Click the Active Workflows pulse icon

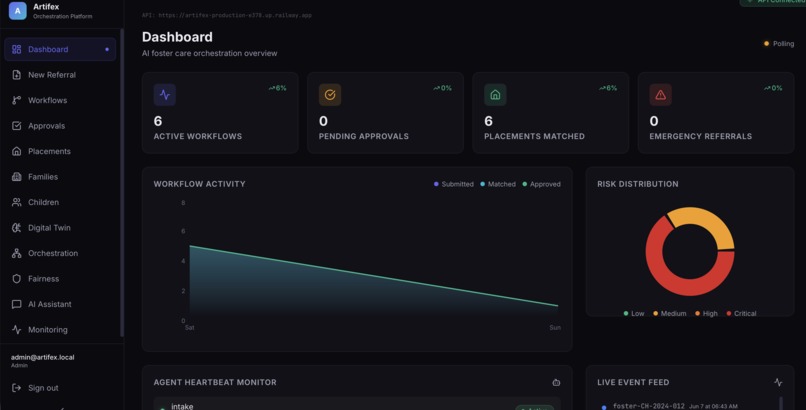click(164, 95)
